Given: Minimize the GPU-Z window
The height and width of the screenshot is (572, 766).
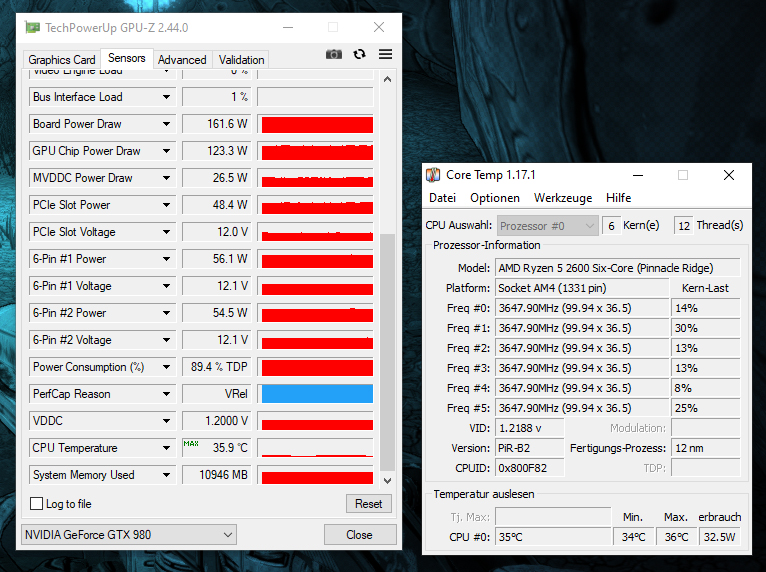Looking at the screenshot, I should 288,27.
